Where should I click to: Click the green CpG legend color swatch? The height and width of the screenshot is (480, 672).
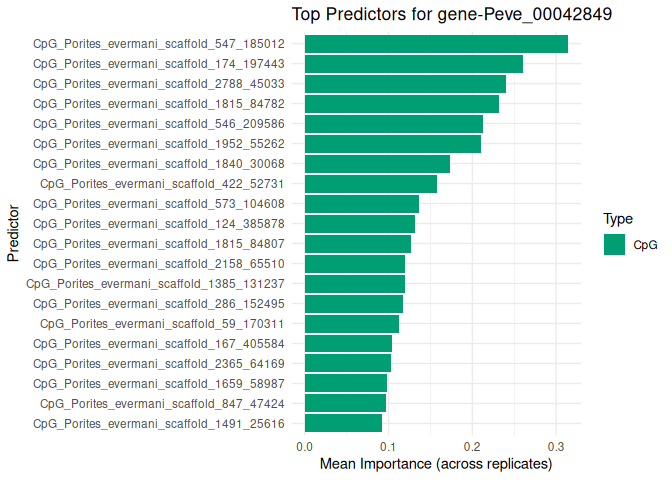(614, 244)
